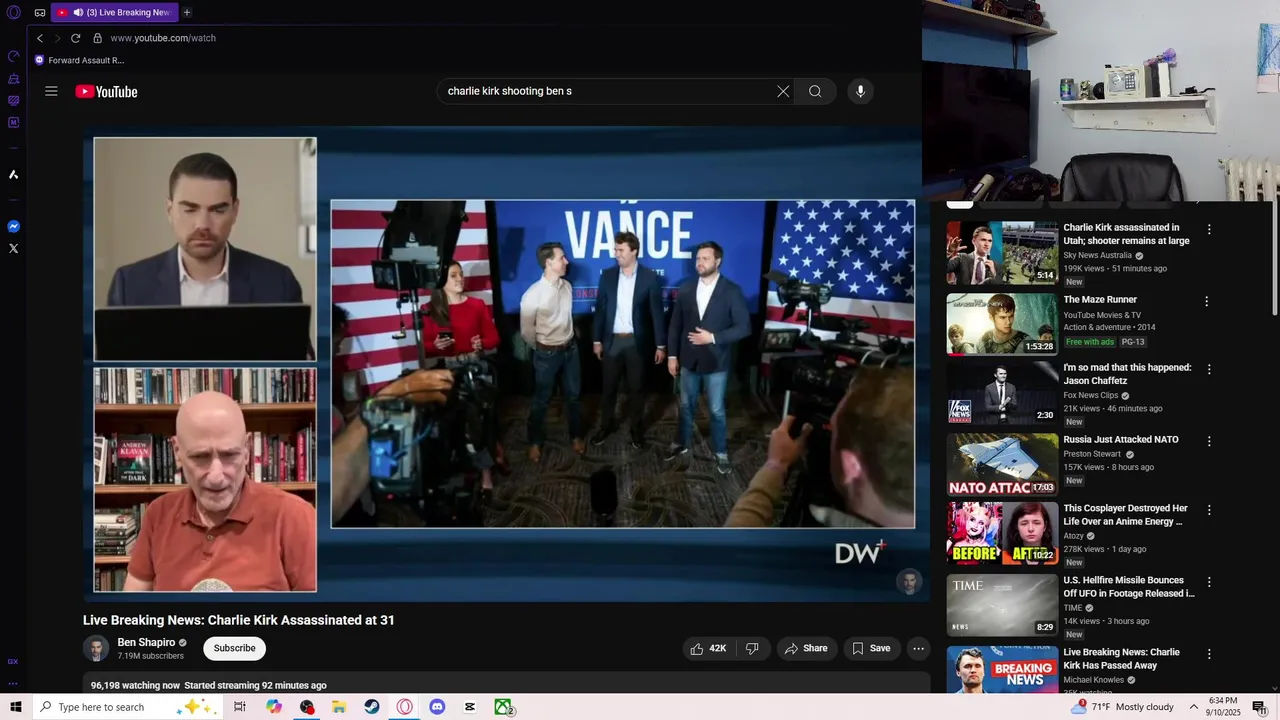Image resolution: width=1280 pixels, height=720 pixels.
Task: Open GX Control speedometer in sidebar
Action: (13, 56)
